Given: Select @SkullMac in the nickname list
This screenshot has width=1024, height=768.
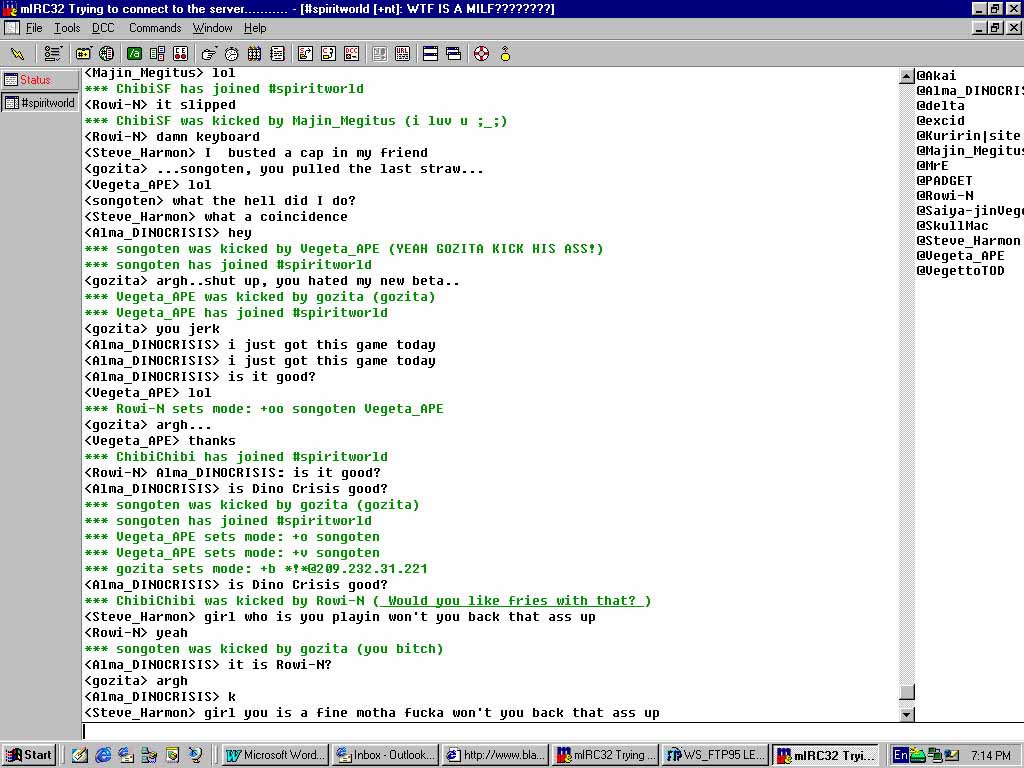Looking at the screenshot, I should pos(952,226).
